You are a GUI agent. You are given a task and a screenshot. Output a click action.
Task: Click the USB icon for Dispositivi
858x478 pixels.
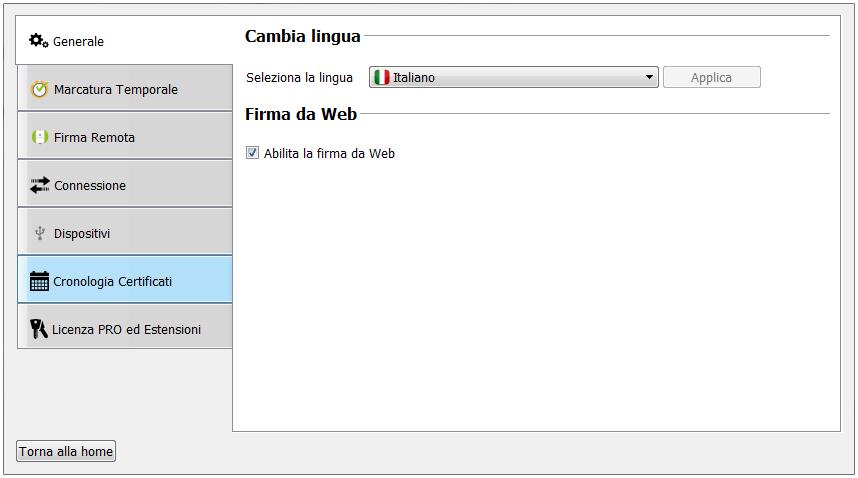(40, 233)
